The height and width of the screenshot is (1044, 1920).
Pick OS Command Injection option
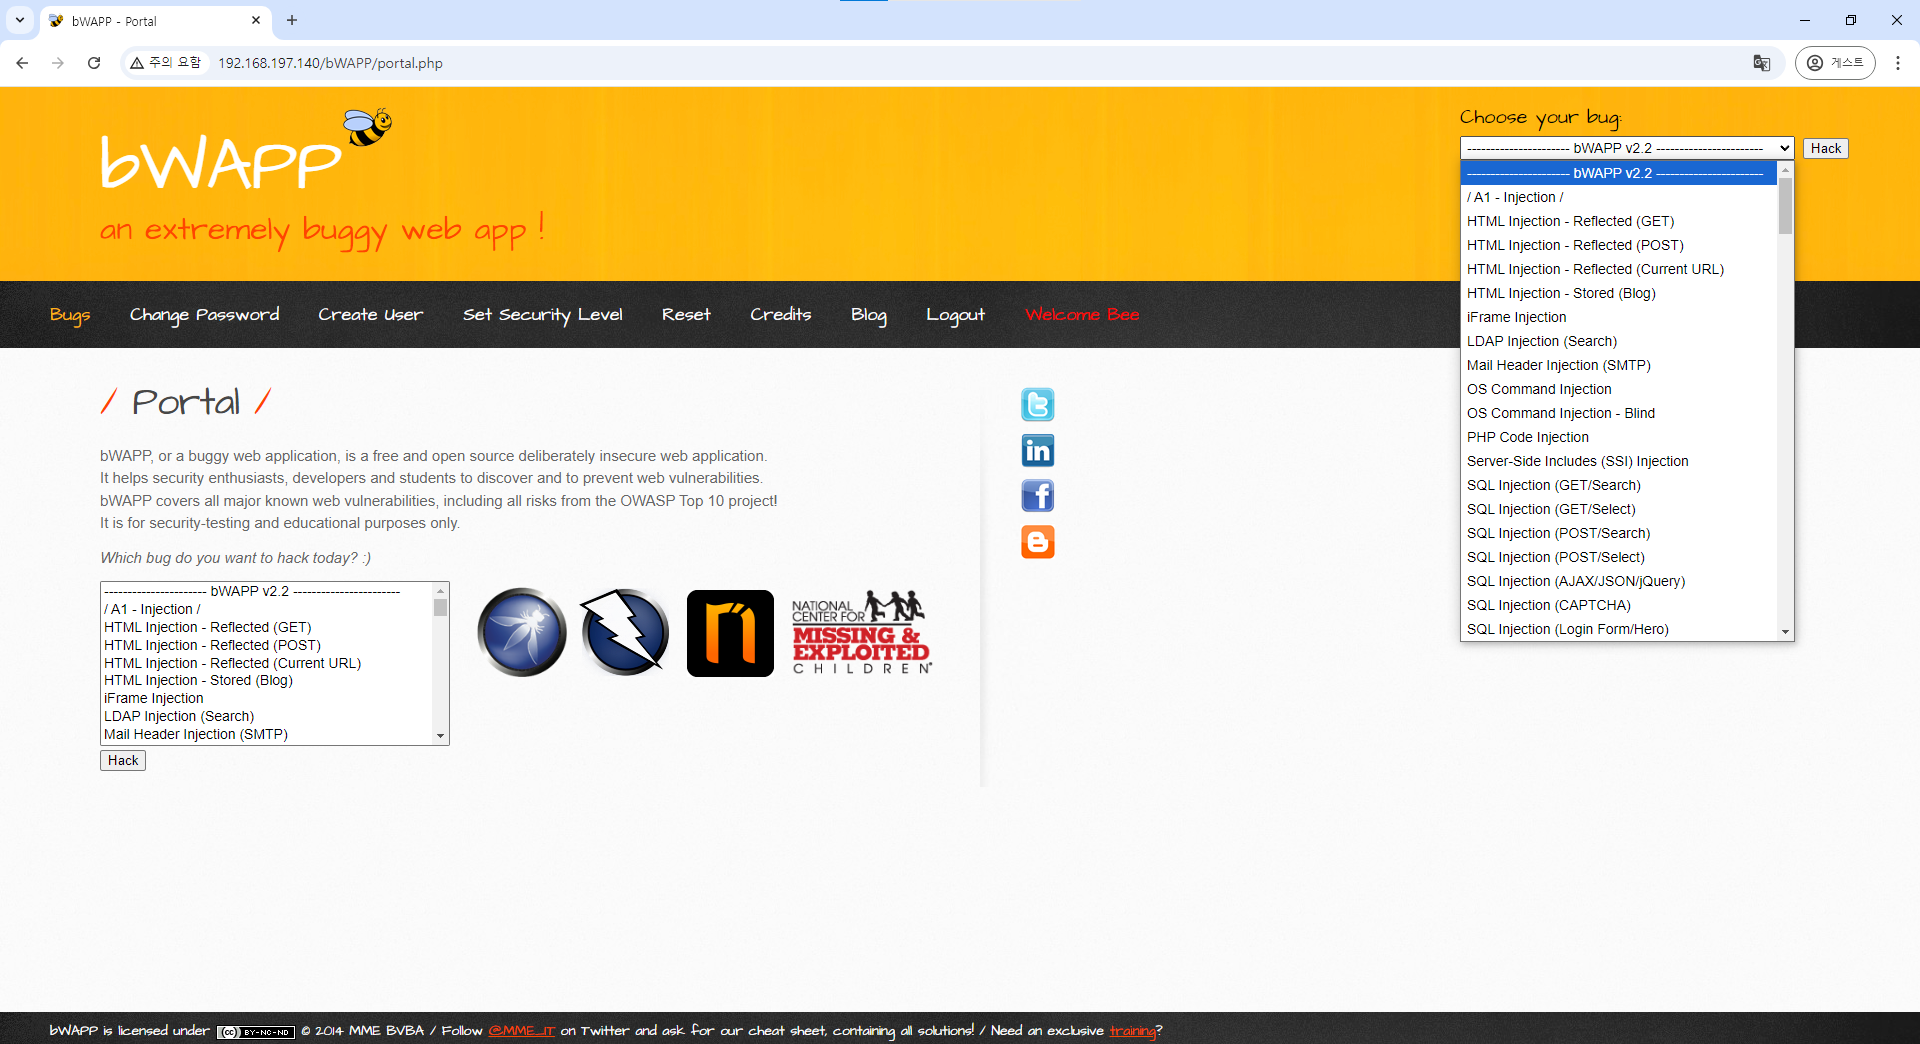click(1618, 389)
